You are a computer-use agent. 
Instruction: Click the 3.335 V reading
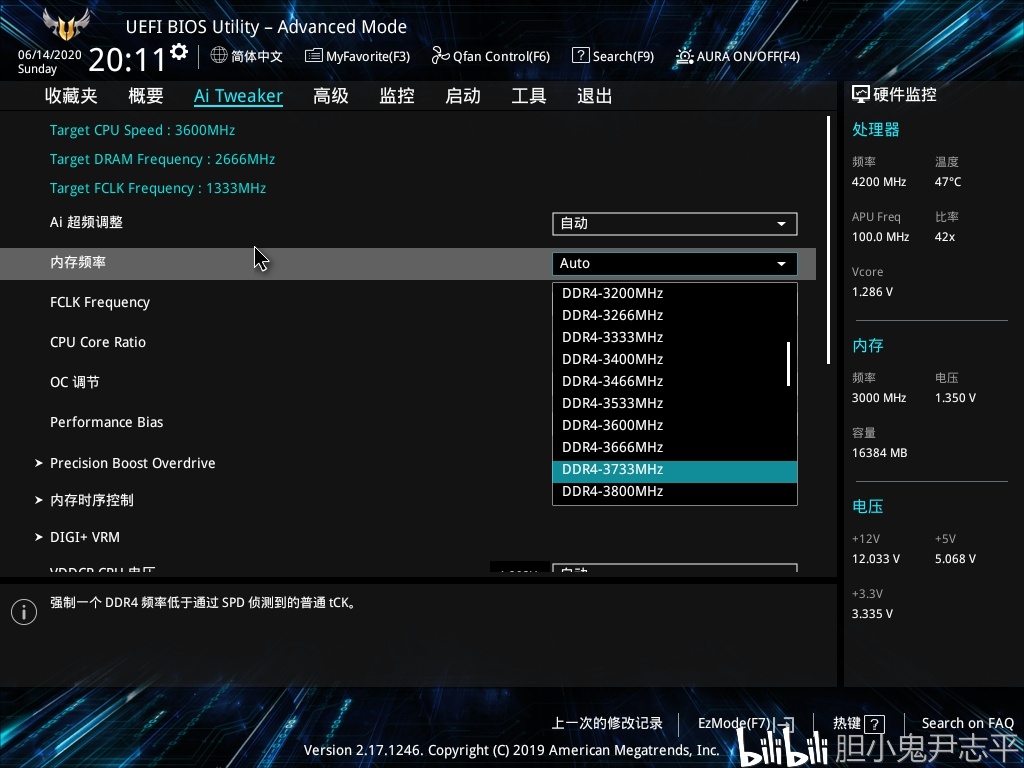pyautogui.click(x=872, y=614)
